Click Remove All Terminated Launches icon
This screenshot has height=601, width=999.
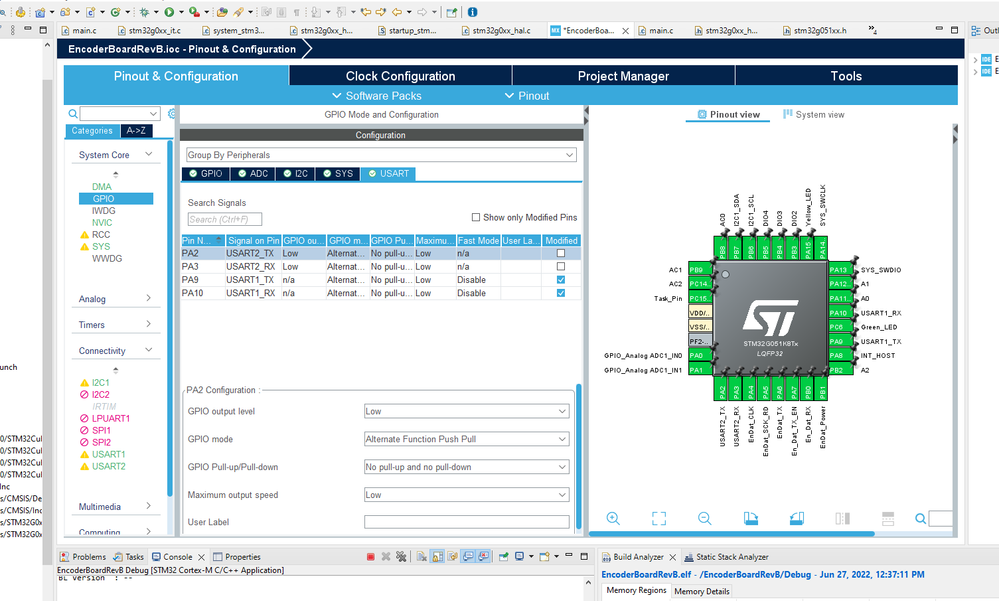pos(401,557)
